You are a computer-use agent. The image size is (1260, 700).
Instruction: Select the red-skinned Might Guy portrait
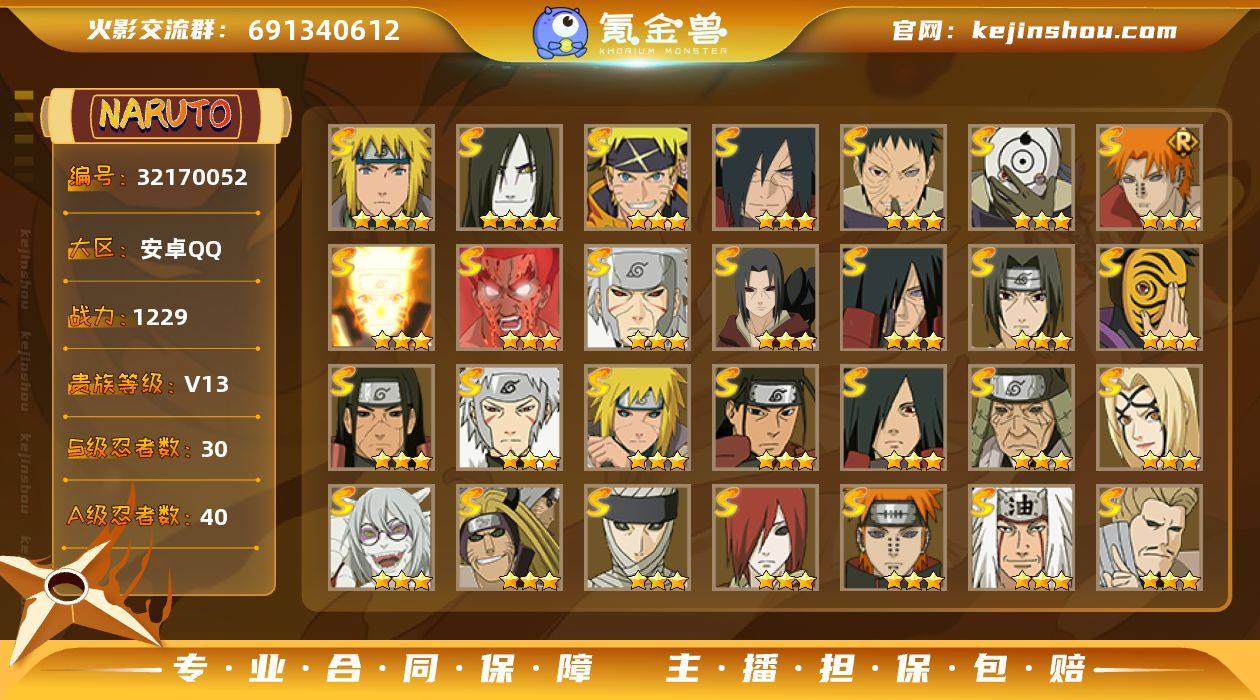click(x=509, y=298)
